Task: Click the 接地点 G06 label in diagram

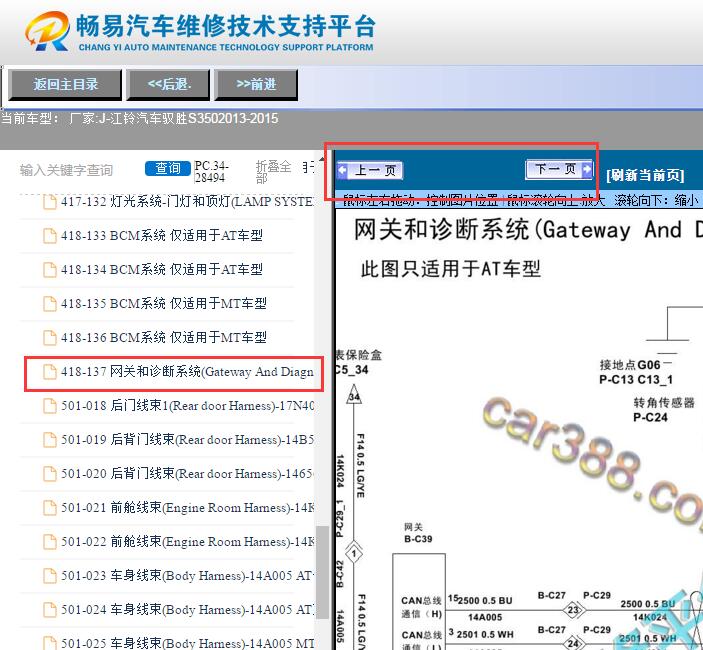Action: point(630,365)
